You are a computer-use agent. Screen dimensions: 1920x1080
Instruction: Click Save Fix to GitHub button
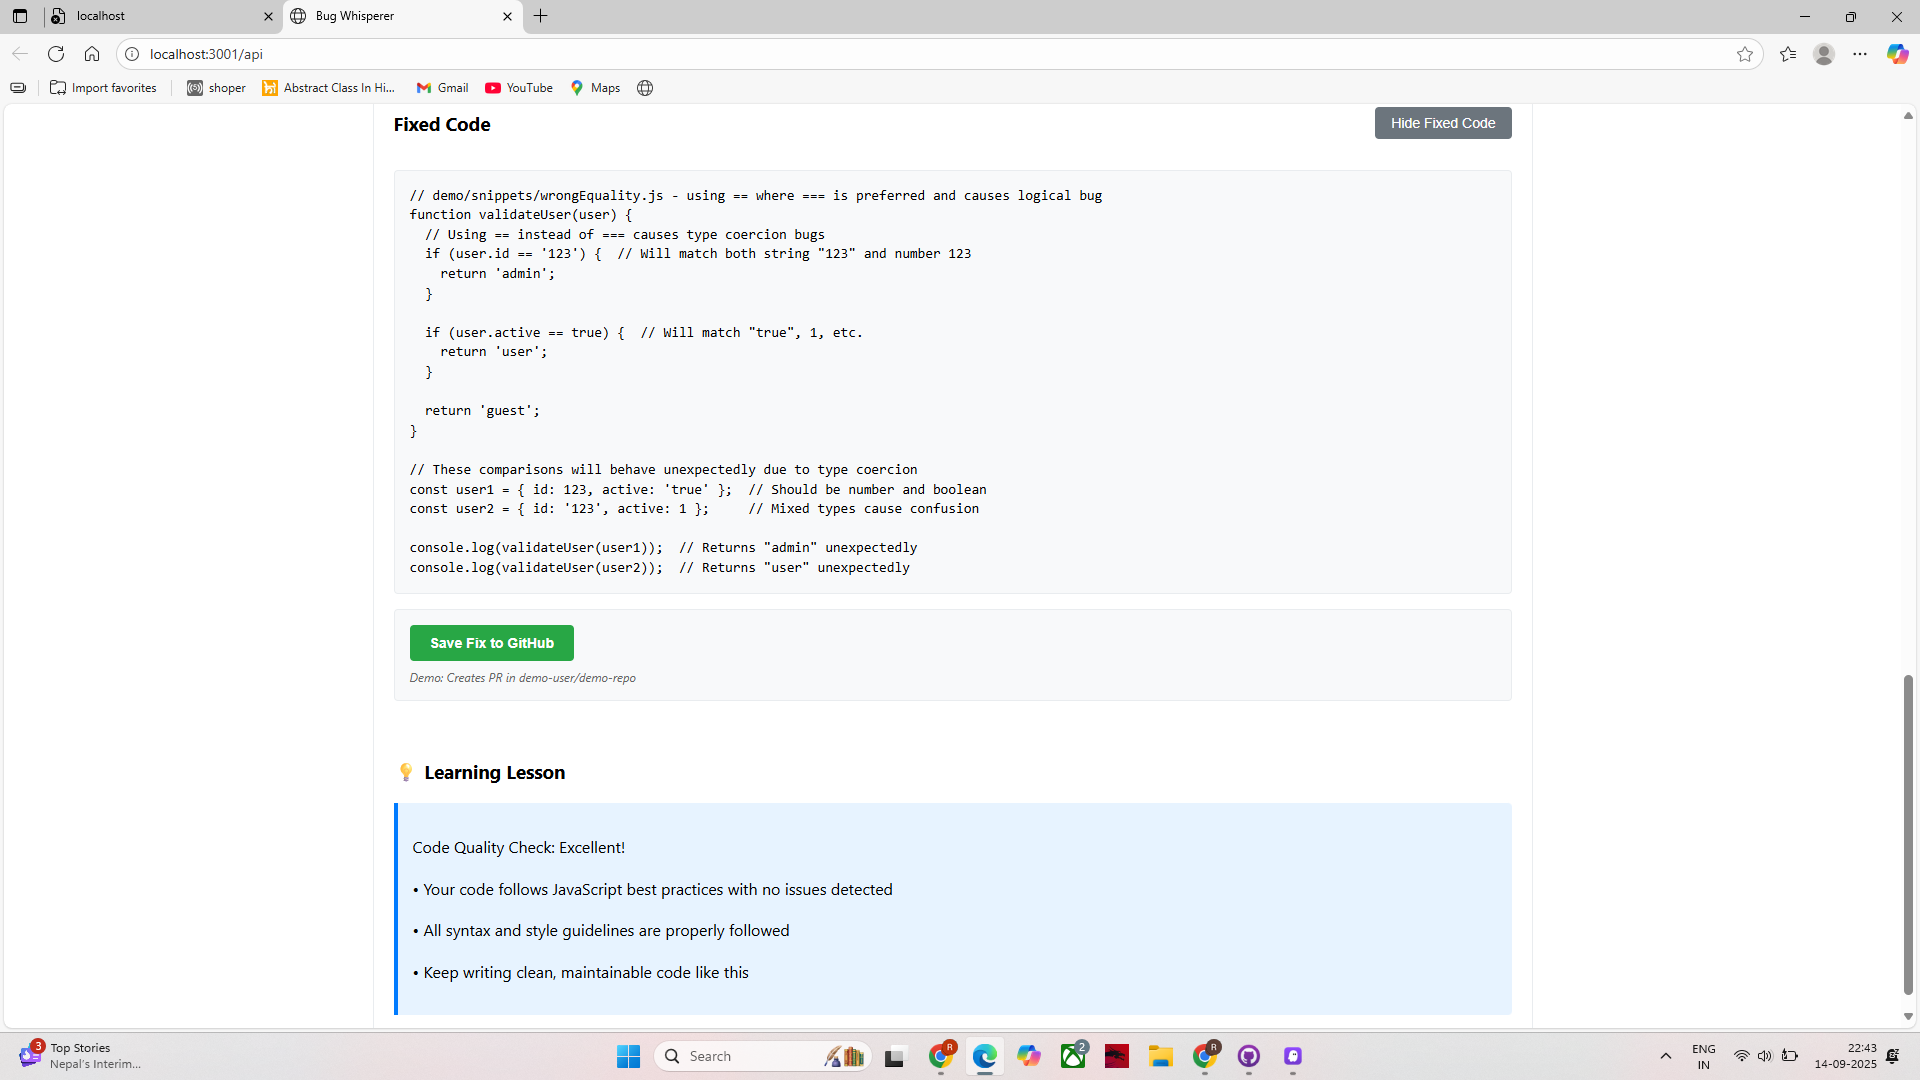point(491,643)
